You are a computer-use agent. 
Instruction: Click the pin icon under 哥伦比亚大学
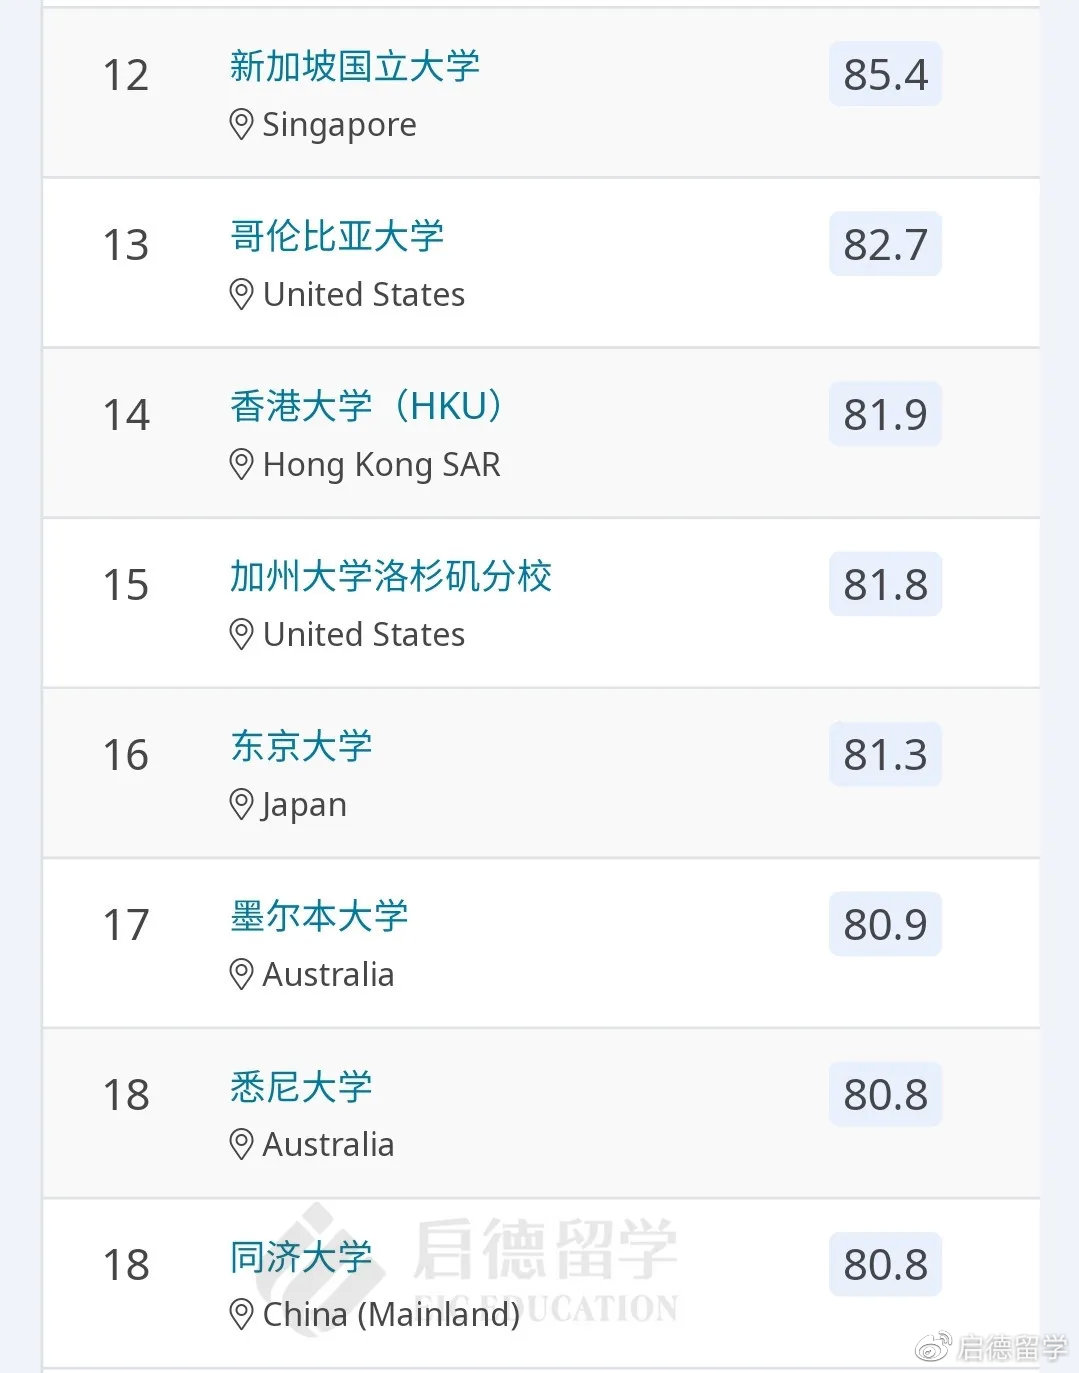[x=241, y=295]
